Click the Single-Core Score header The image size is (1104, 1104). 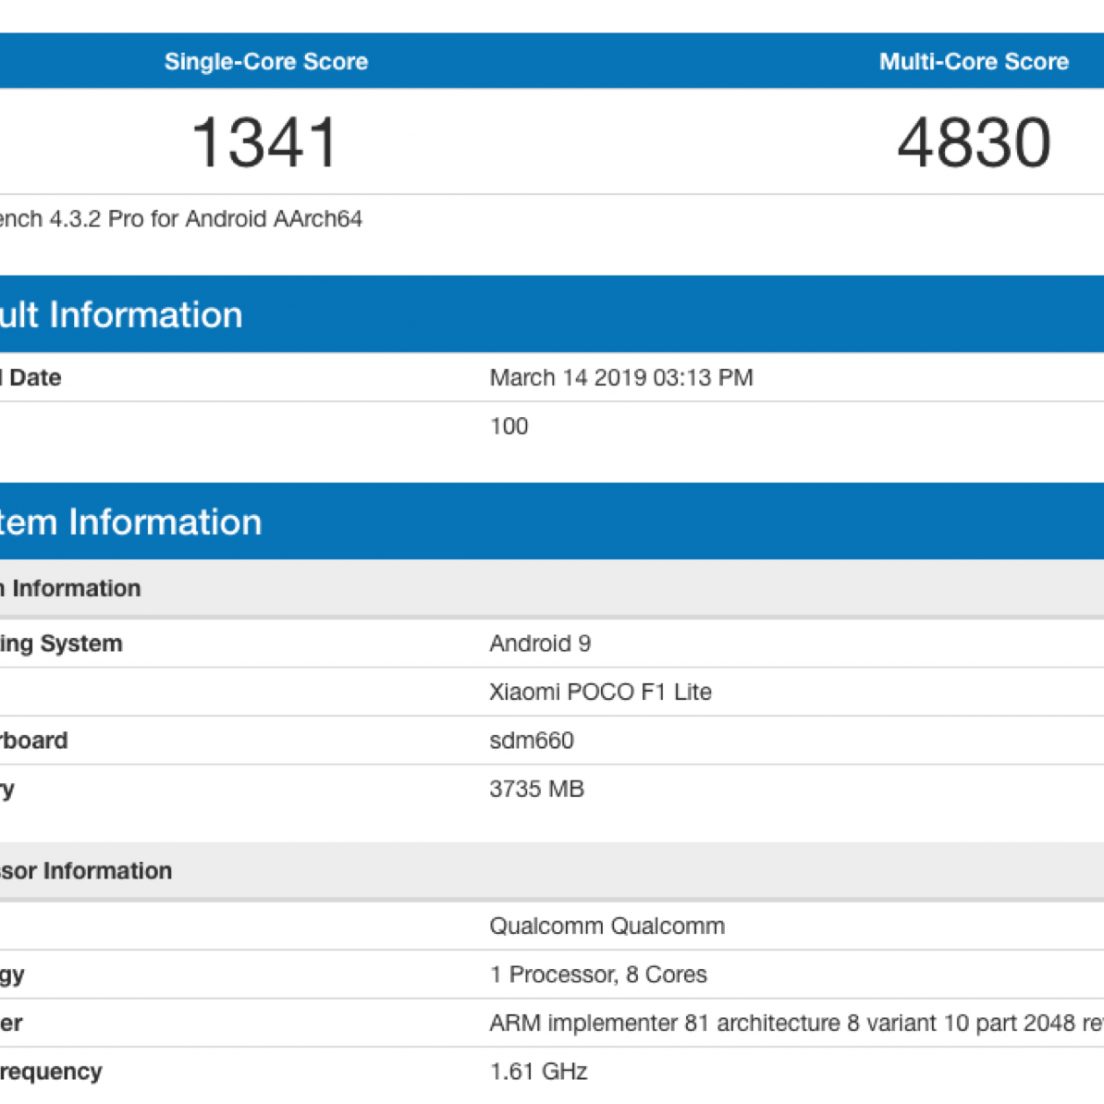[266, 62]
